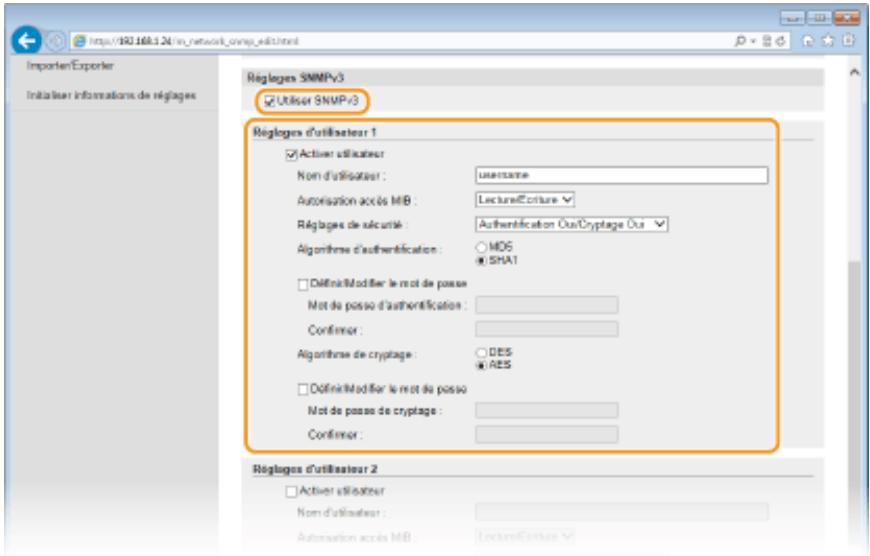The image size is (870, 556).
Task: Open the Réglages de sécurité dropdown
Action: 571,224
